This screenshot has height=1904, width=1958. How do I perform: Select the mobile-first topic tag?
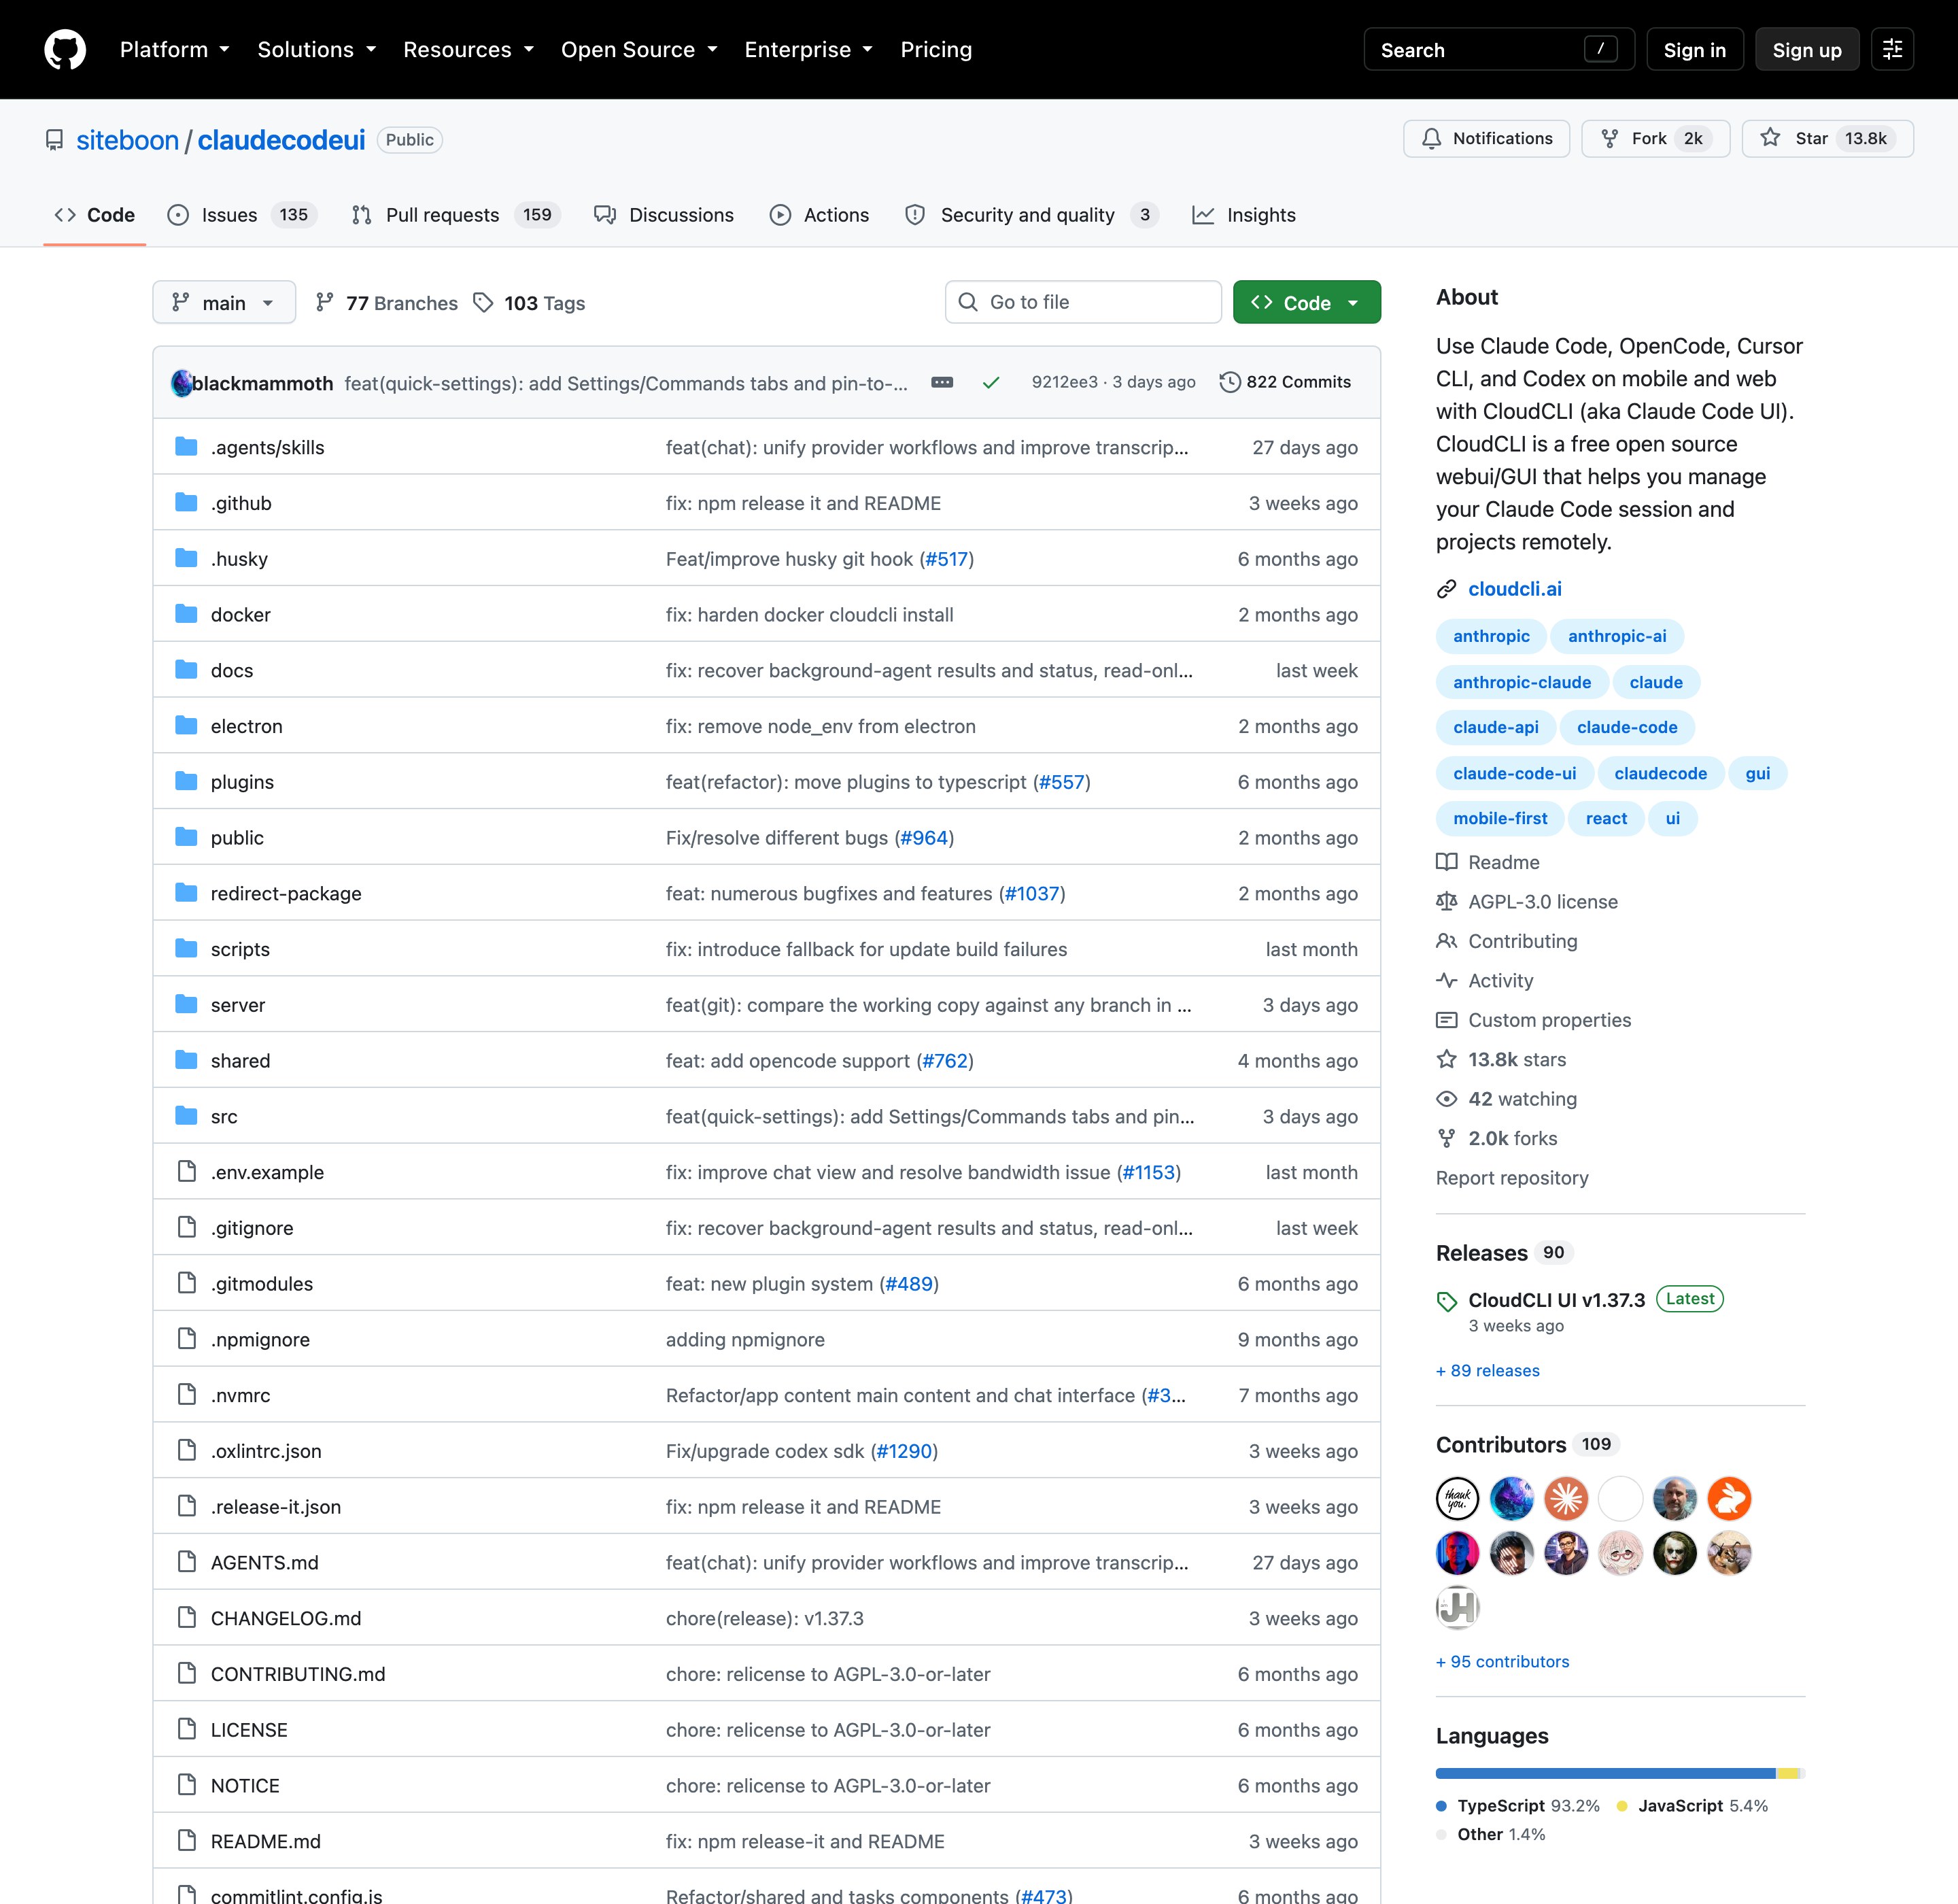[x=1499, y=818]
